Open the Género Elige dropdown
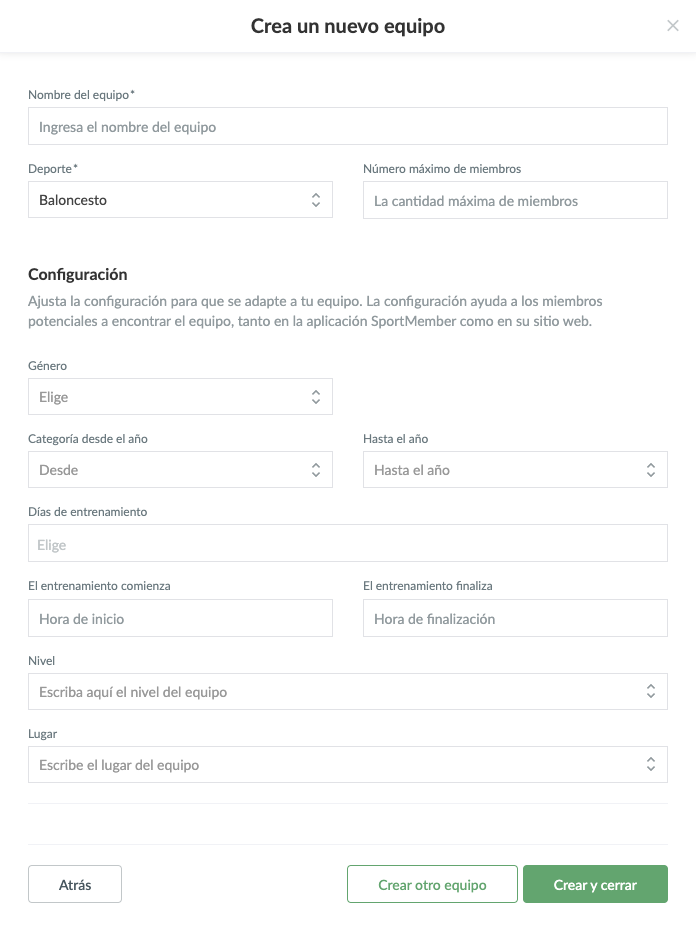This screenshot has height=932, width=696. point(180,396)
